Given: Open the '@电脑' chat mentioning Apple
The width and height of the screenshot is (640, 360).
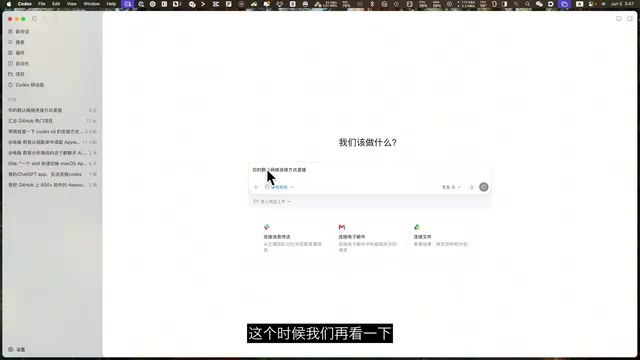Looking at the screenshot, I should tap(52, 142).
